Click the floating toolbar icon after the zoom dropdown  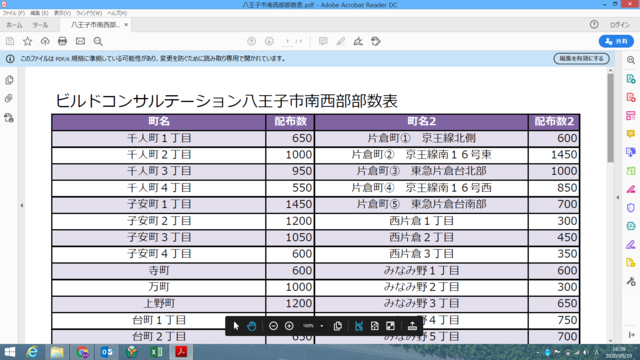tap(338, 326)
